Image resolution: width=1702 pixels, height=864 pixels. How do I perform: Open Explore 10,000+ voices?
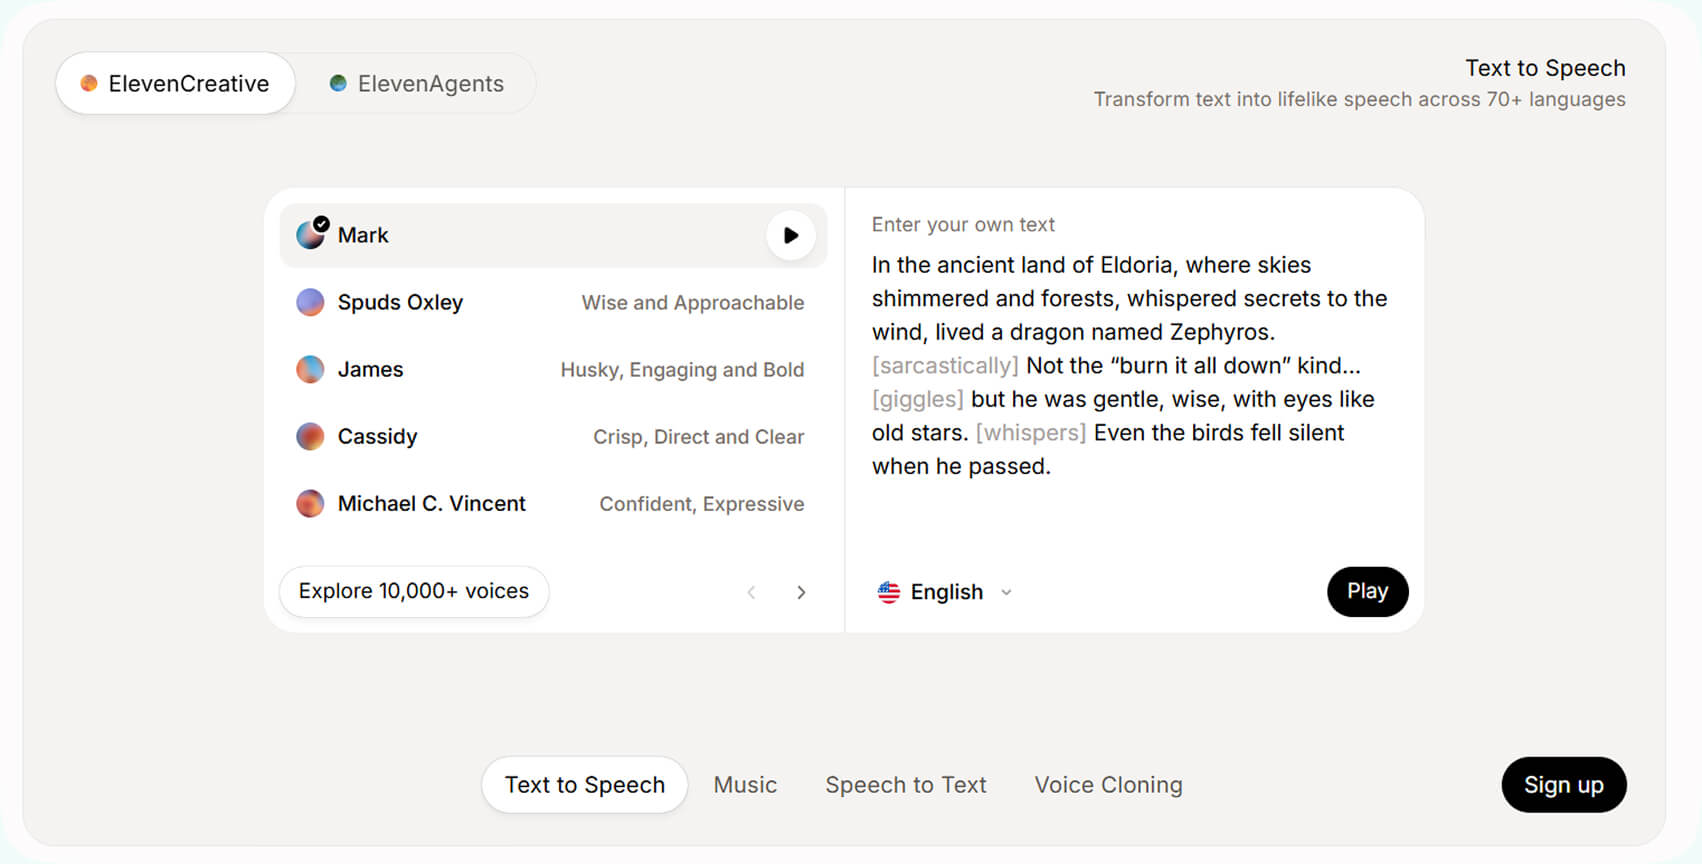[x=413, y=591]
